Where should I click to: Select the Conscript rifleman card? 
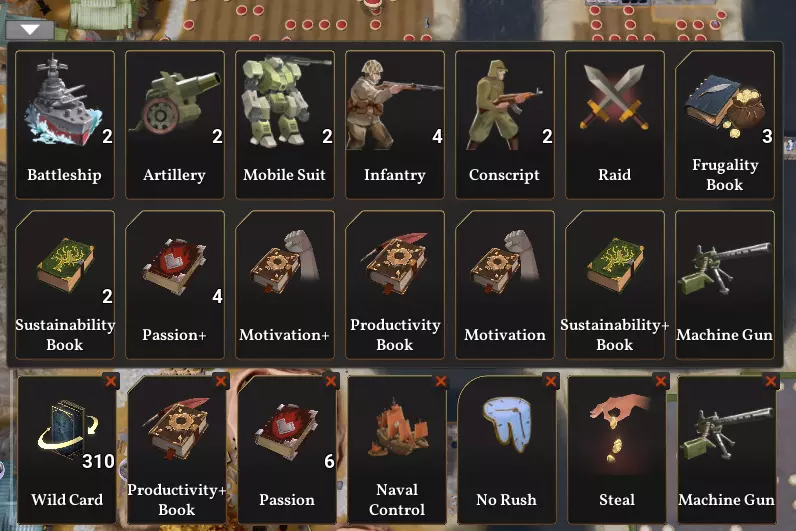point(505,124)
